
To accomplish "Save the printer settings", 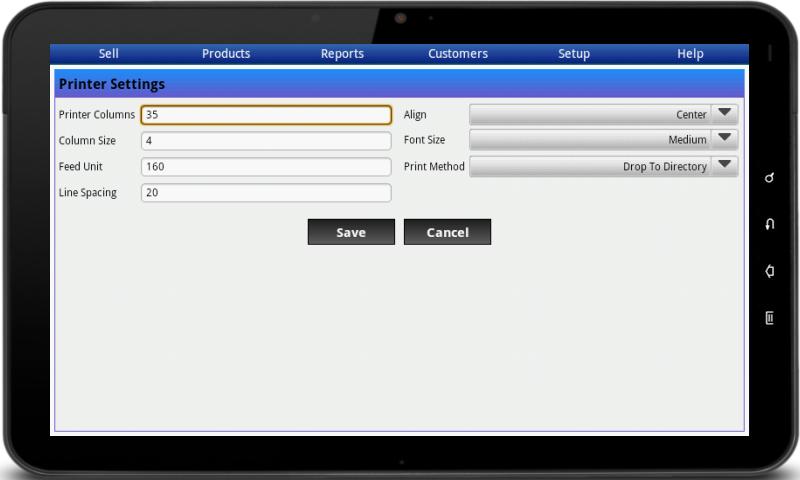I will tap(351, 232).
